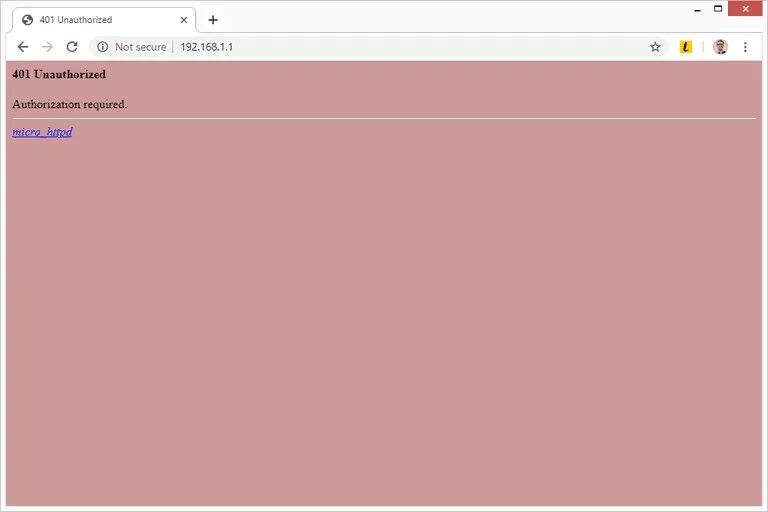Follow the micro_httpd link
Screen dimensions: 768x512
point(42,132)
